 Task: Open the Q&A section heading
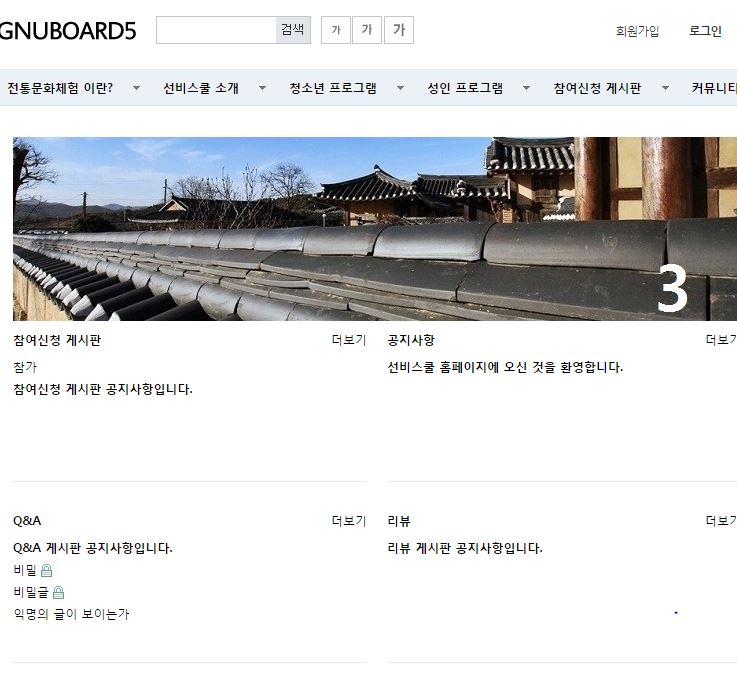pos(27,521)
